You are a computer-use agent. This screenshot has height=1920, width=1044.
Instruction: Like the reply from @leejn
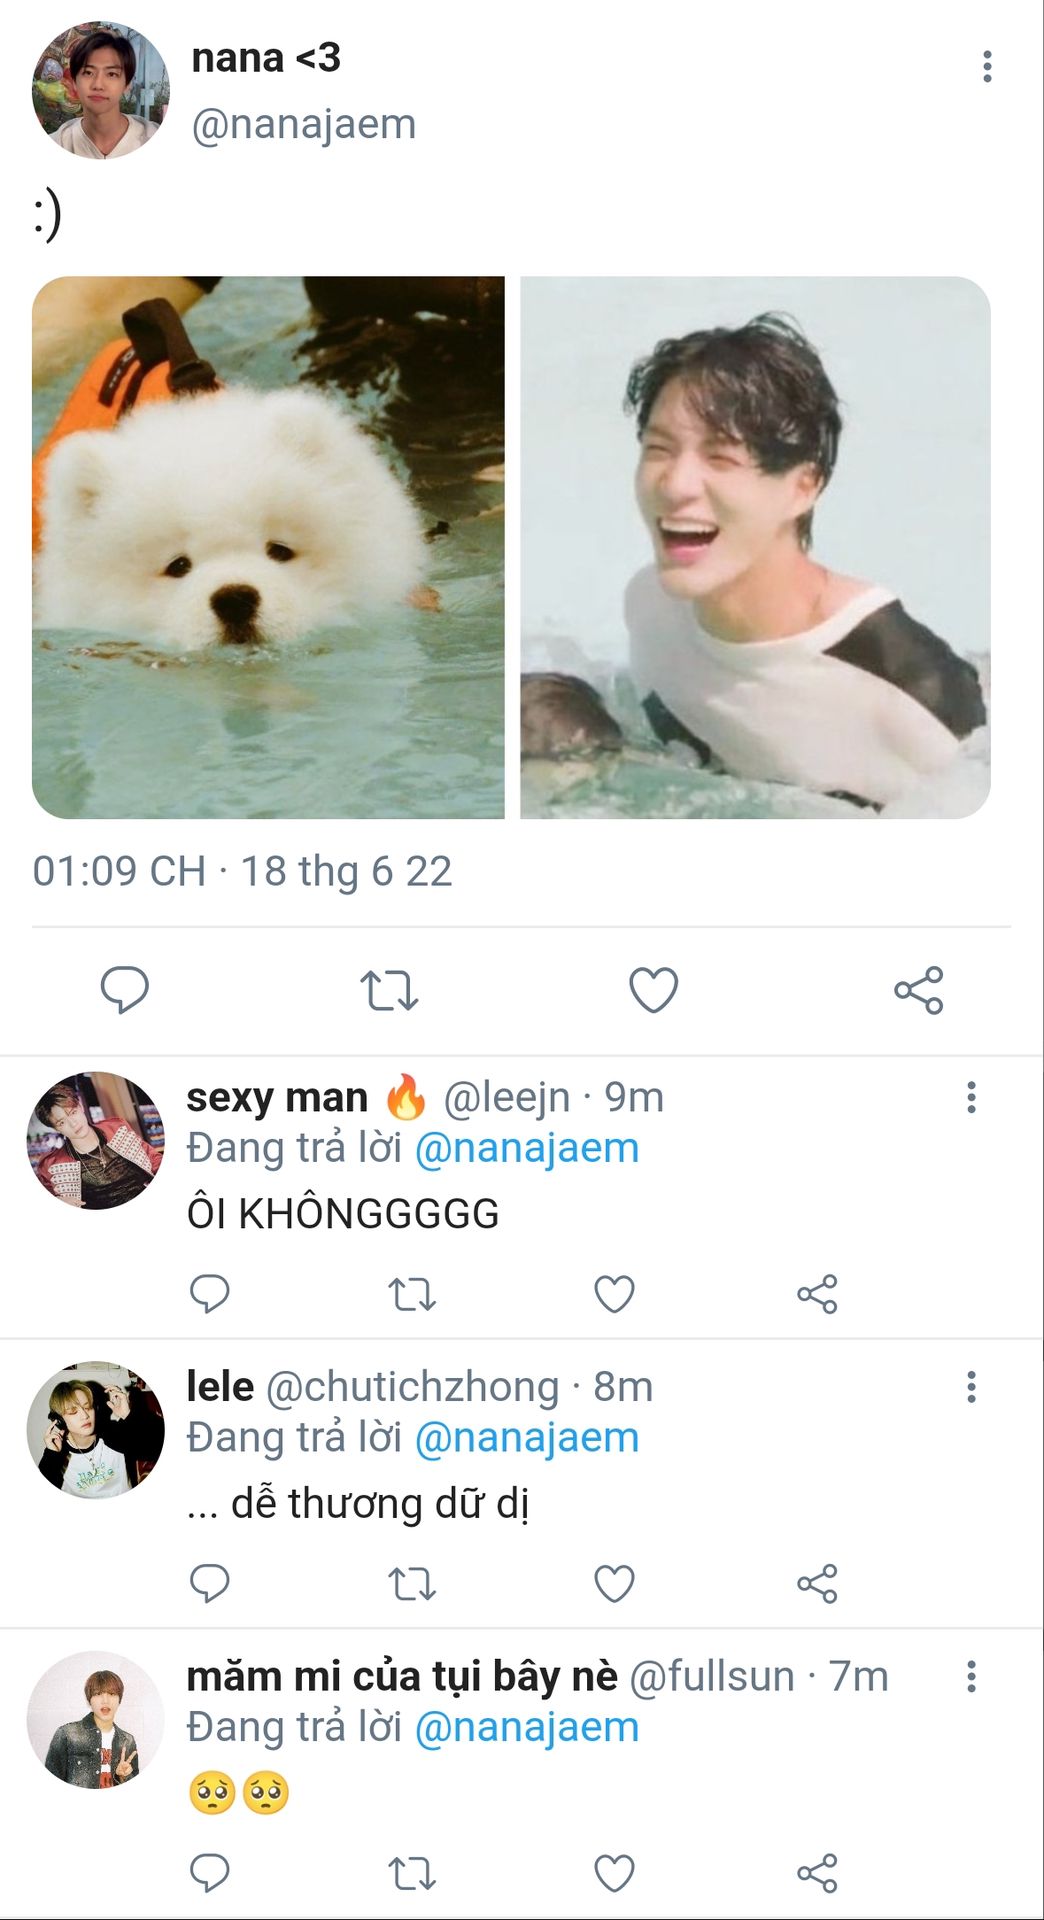pos(614,1294)
